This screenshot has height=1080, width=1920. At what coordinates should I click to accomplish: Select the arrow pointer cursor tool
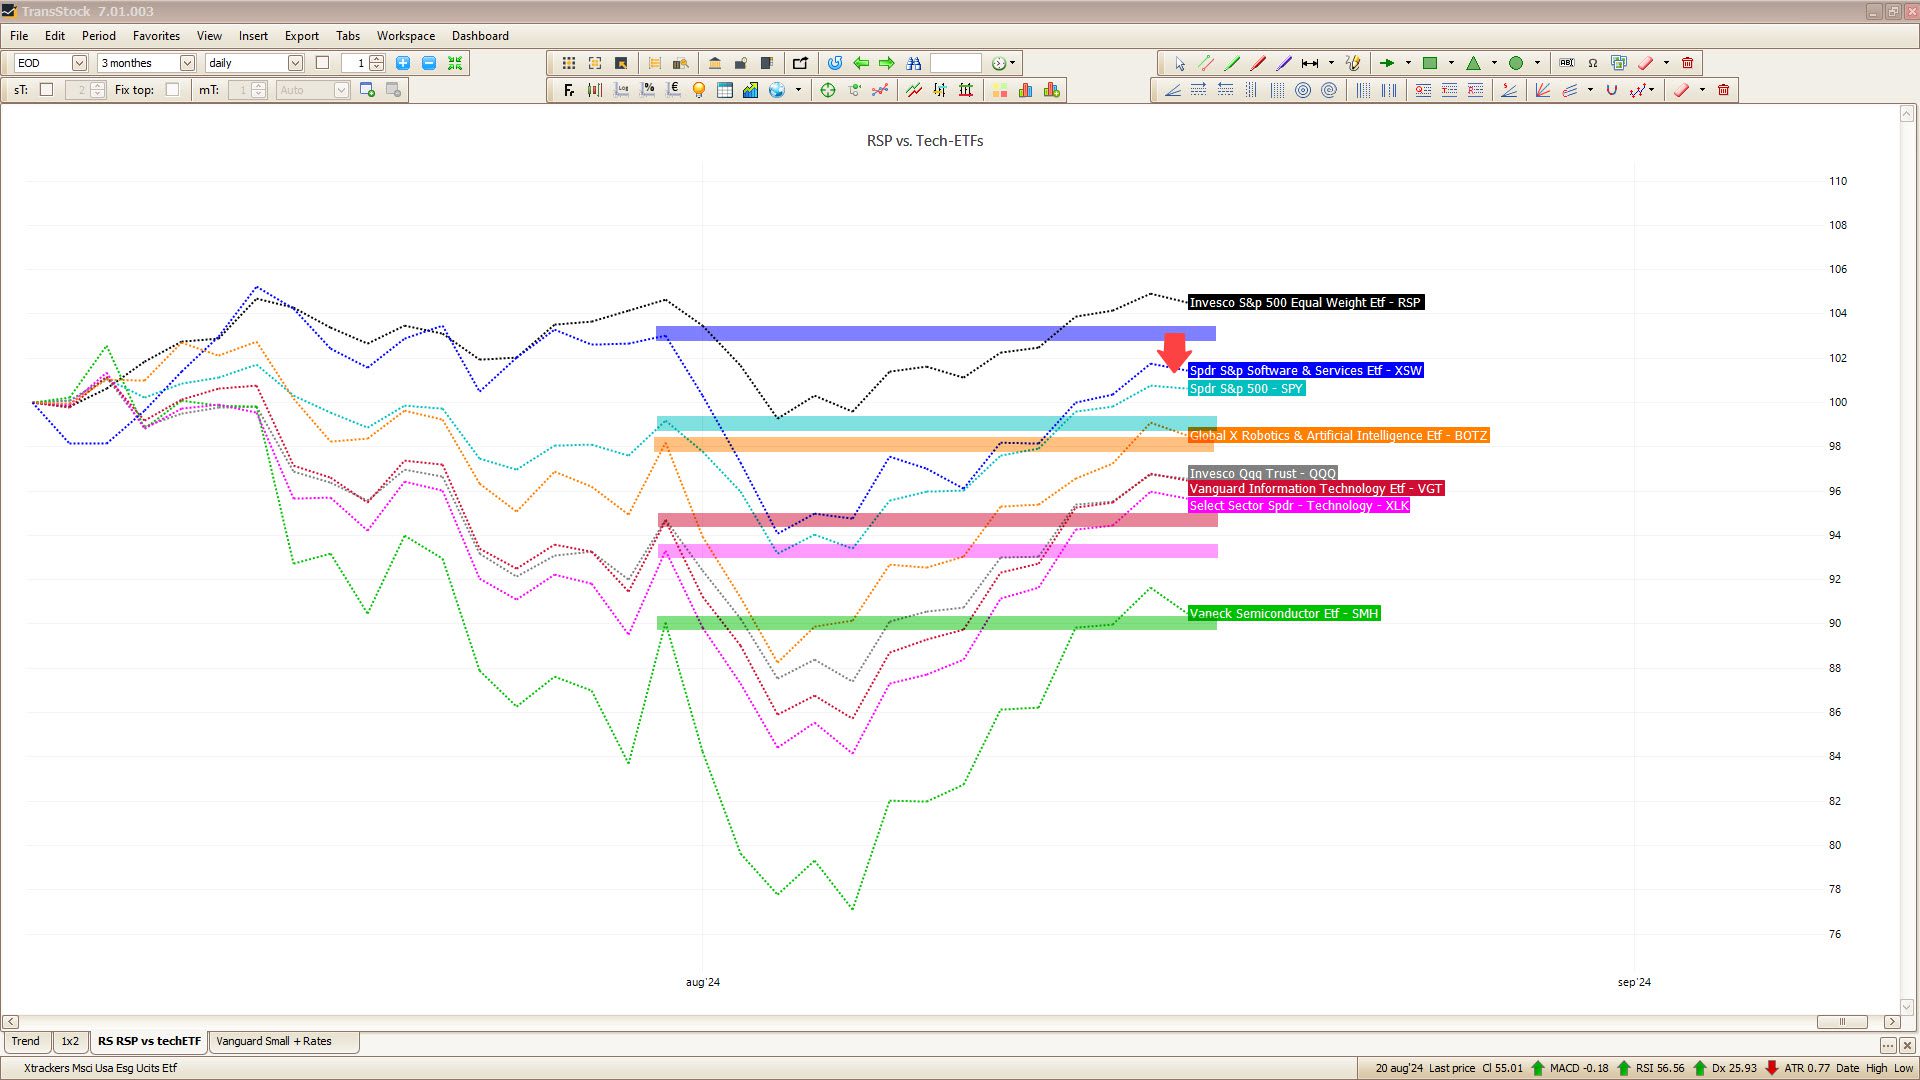(1180, 63)
